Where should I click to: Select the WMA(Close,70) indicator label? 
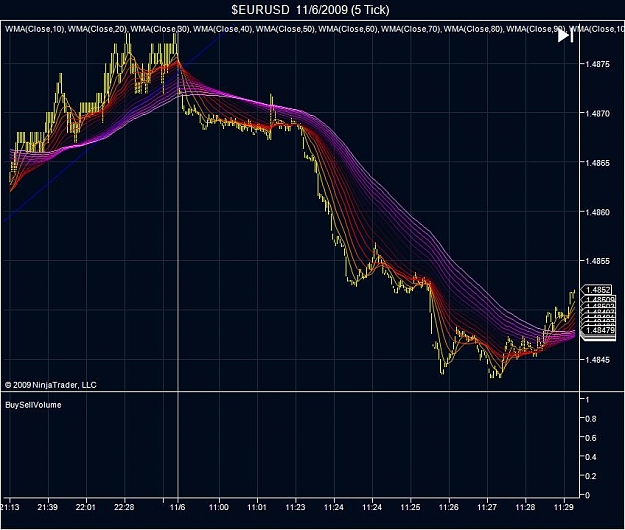tap(411, 29)
